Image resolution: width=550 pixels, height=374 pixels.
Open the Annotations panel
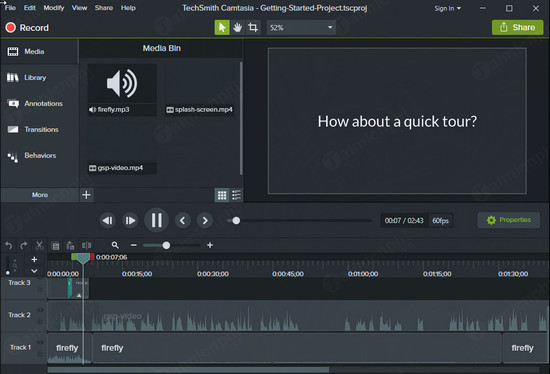pyautogui.click(x=39, y=103)
